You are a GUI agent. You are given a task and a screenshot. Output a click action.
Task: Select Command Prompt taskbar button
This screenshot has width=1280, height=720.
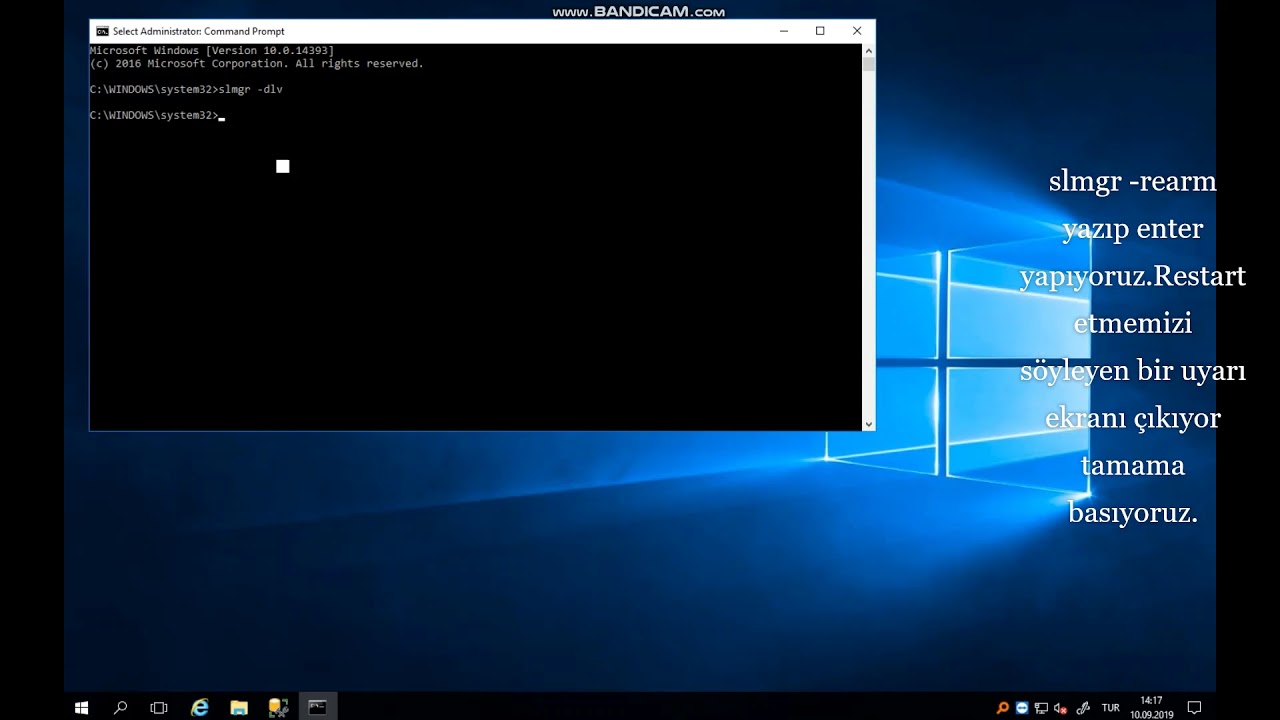(x=317, y=707)
